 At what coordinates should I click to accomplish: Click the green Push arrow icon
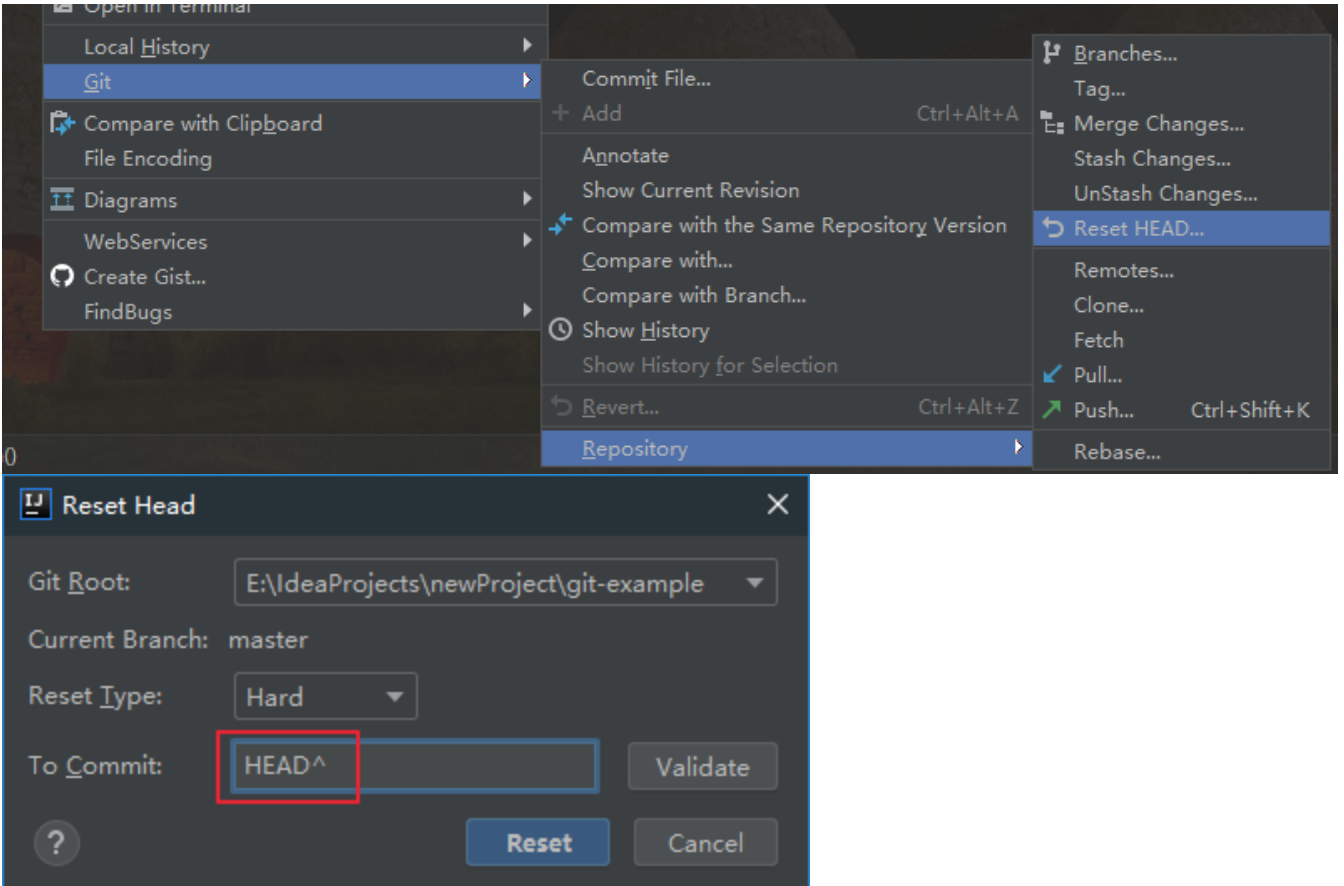point(1052,410)
